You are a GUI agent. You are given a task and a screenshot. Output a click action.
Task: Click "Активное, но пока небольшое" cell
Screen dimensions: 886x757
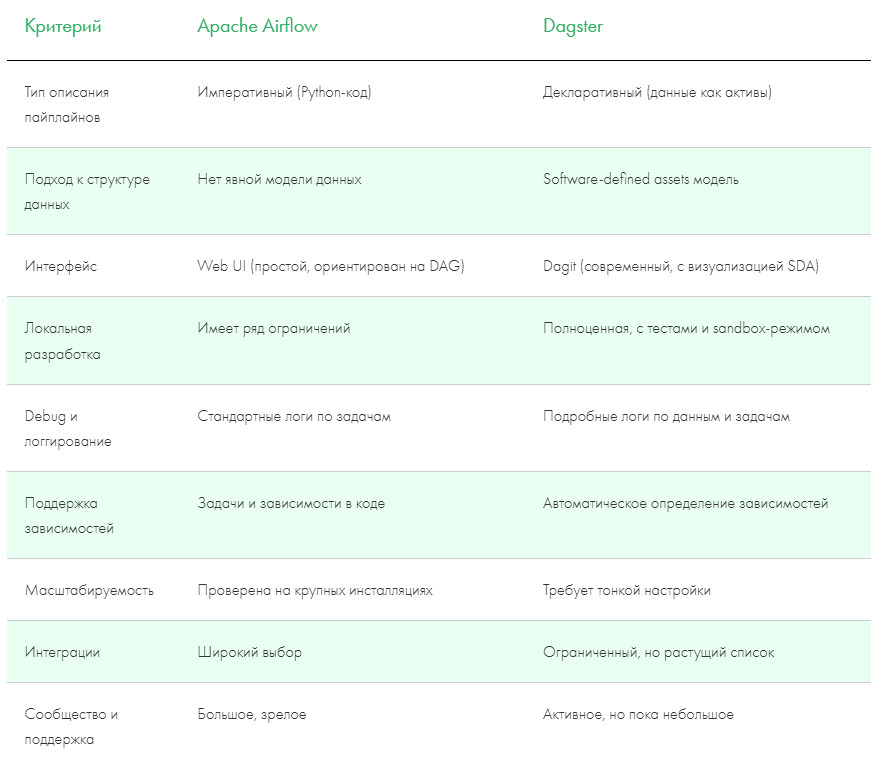point(638,714)
